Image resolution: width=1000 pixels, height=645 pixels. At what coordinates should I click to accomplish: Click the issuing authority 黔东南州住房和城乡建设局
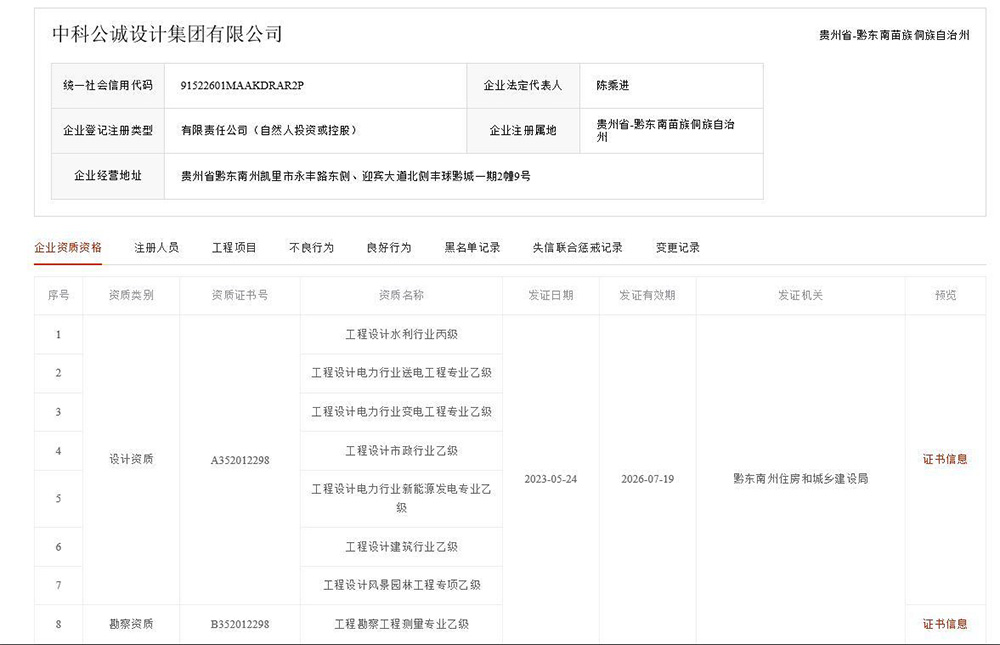800,479
